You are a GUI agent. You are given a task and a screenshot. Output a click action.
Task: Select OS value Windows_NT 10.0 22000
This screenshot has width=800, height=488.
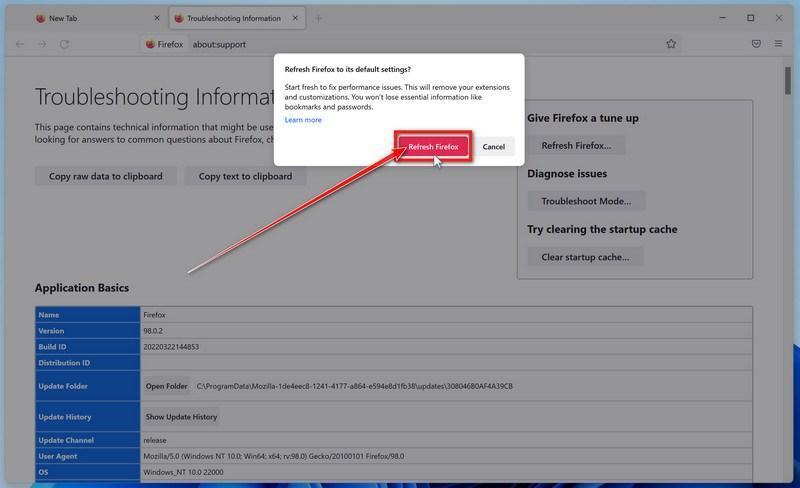pyautogui.click(x=183, y=472)
